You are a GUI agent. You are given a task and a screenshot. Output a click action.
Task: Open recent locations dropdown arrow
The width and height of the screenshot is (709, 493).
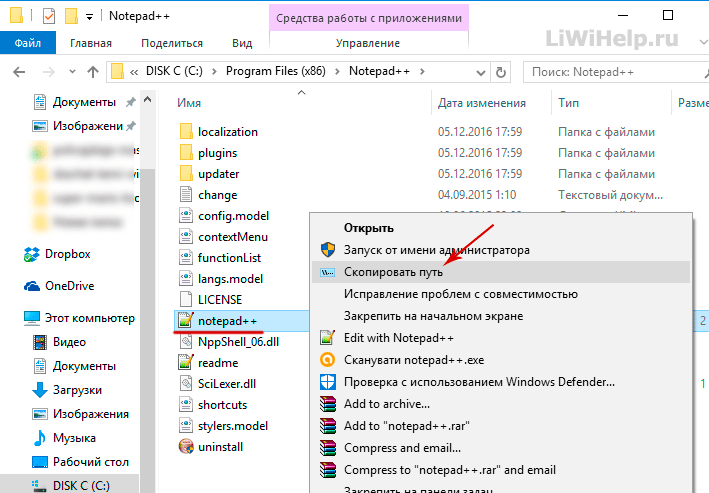click(x=72, y=71)
